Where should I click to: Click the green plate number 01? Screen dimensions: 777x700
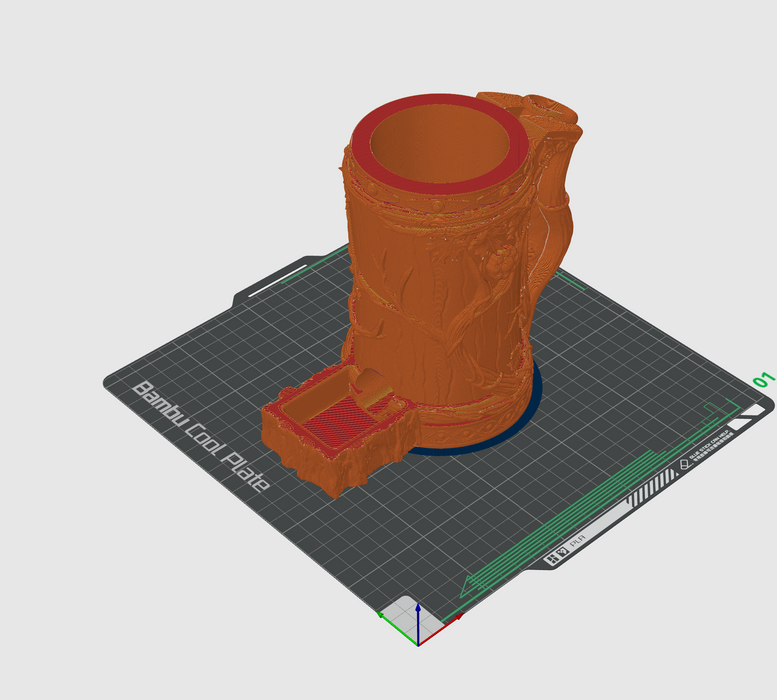[762, 380]
